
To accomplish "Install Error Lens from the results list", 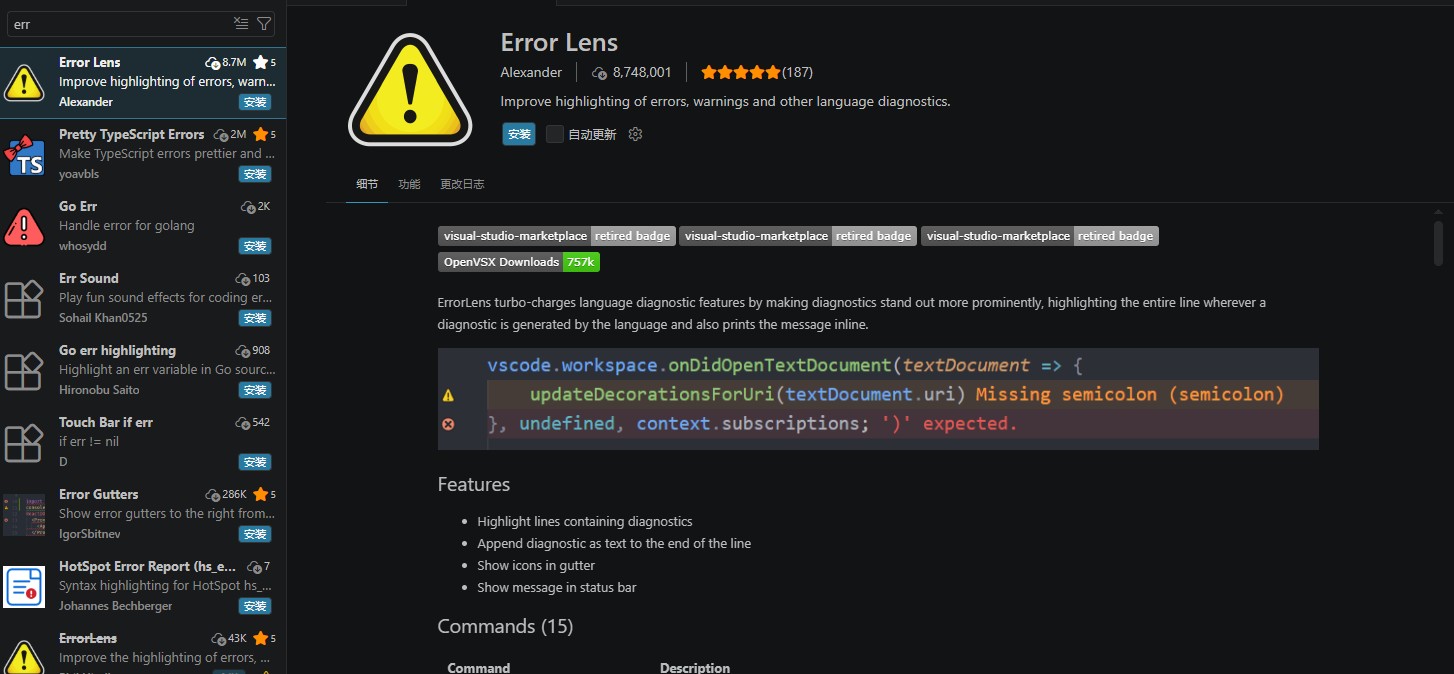I will point(255,102).
